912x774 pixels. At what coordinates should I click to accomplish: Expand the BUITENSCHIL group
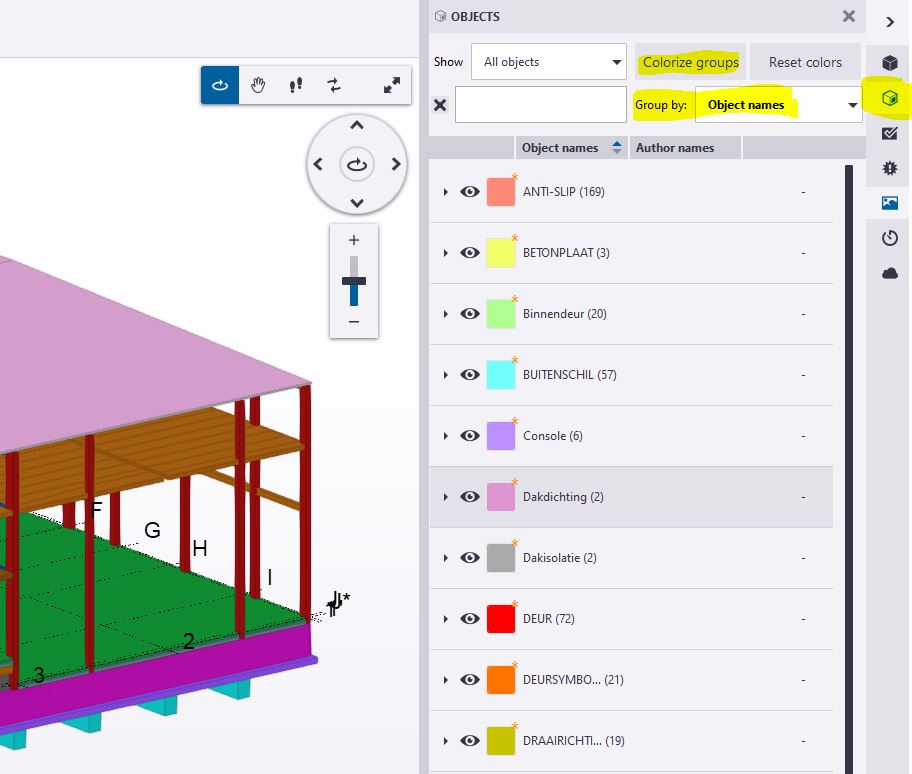[x=446, y=375]
